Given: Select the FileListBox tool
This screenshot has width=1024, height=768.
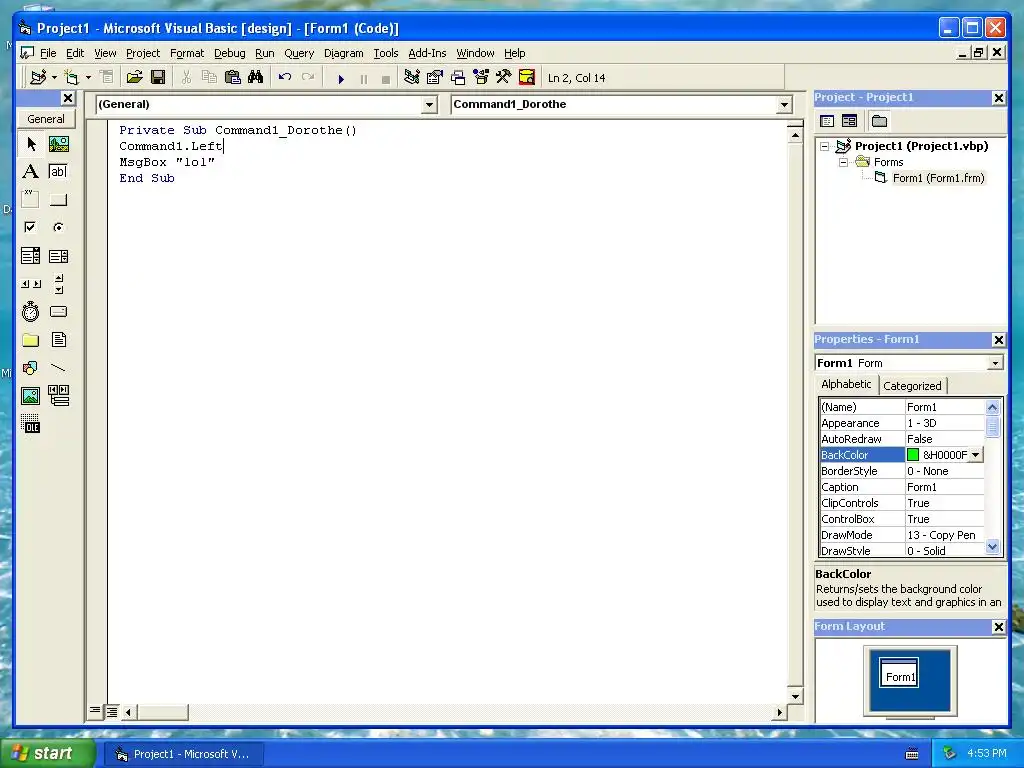Looking at the screenshot, I should (x=59, y=340).
